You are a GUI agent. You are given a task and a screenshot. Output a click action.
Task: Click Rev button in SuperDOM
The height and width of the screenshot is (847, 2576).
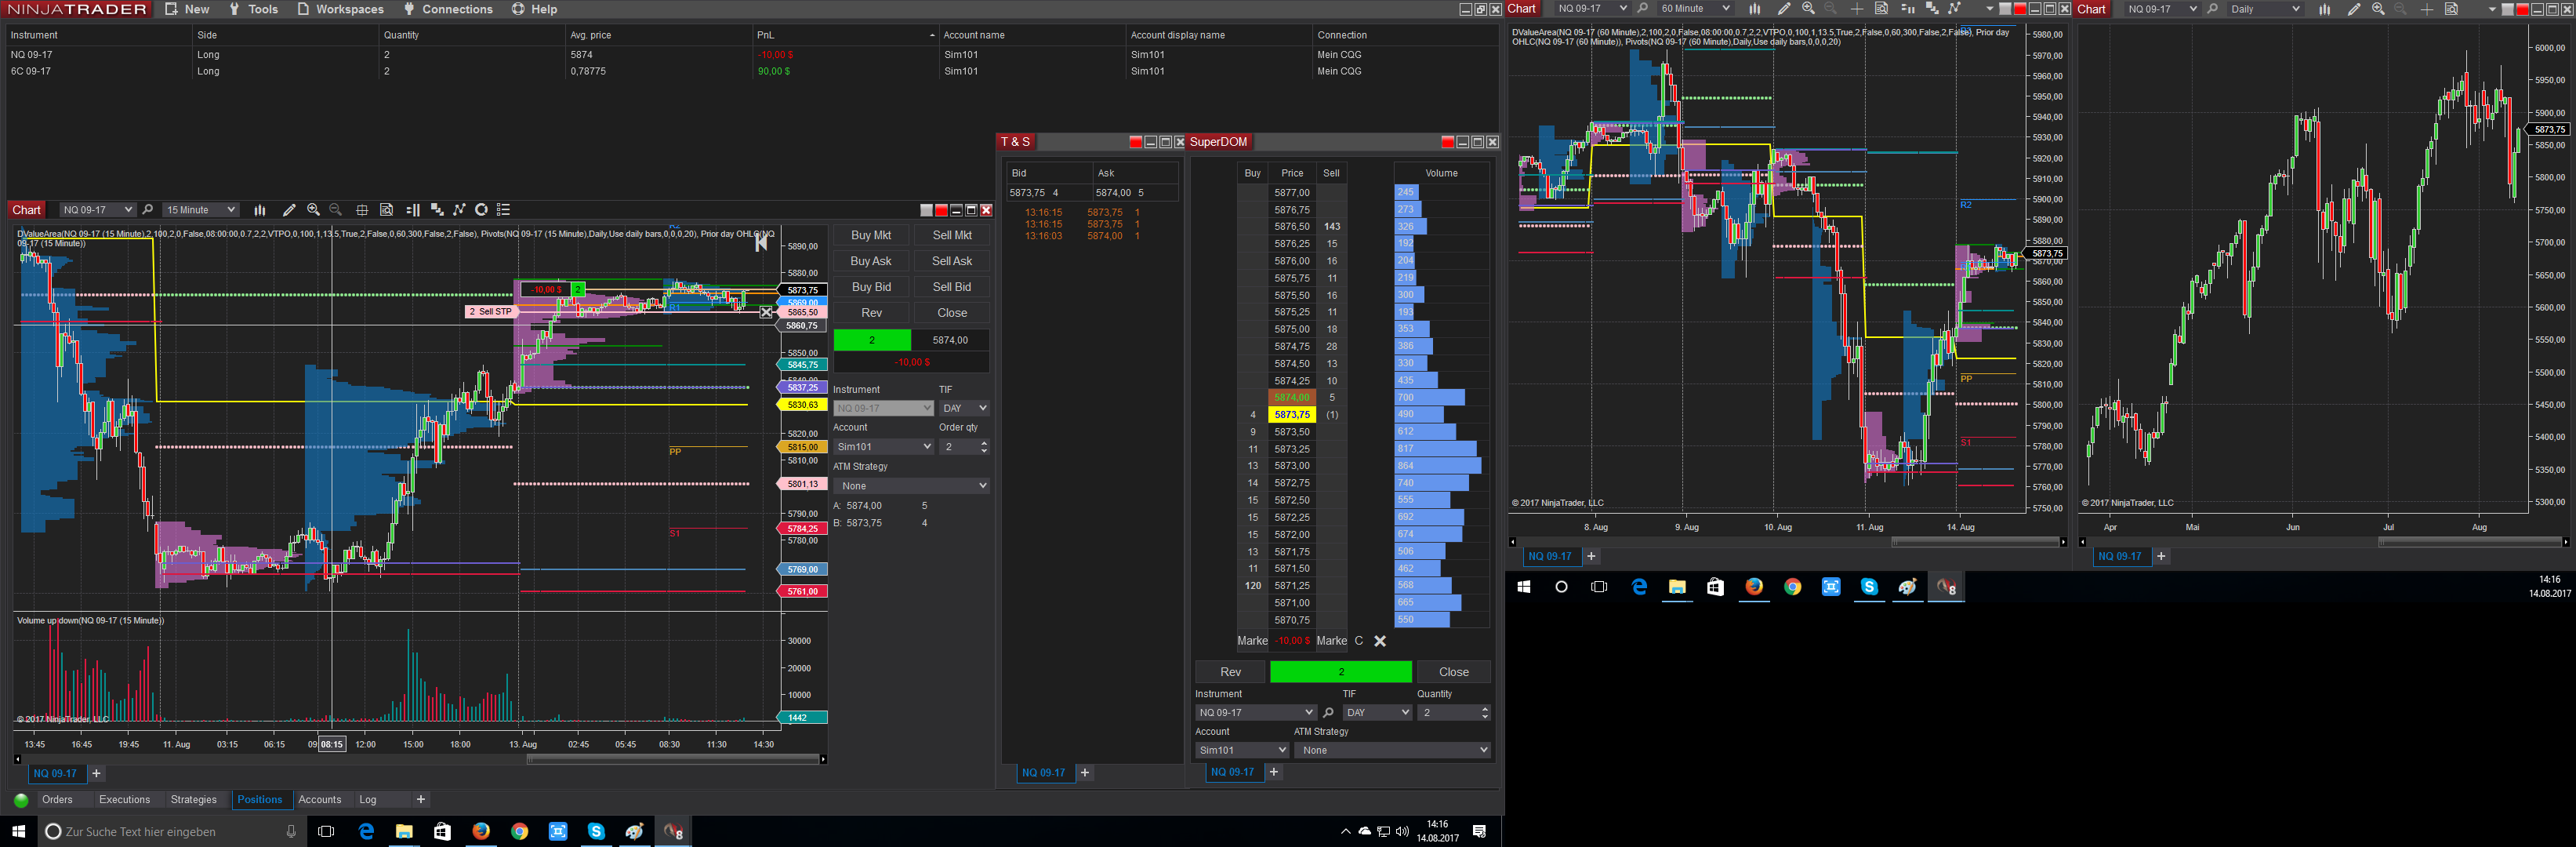(x=1230, y=672)
